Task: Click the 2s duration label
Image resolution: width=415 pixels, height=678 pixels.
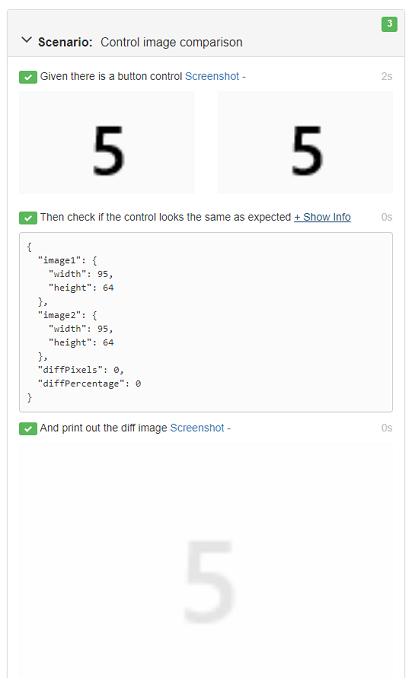Action: [x=386, y=77]
